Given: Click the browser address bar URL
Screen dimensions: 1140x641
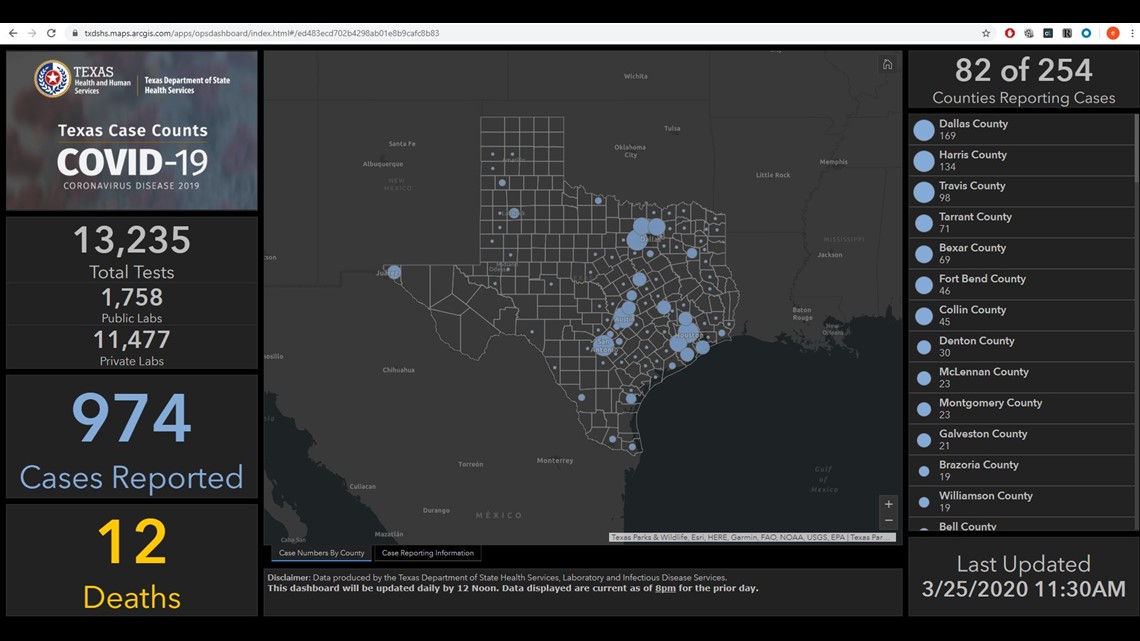Looking at the screenshot, I should (262, 33).
